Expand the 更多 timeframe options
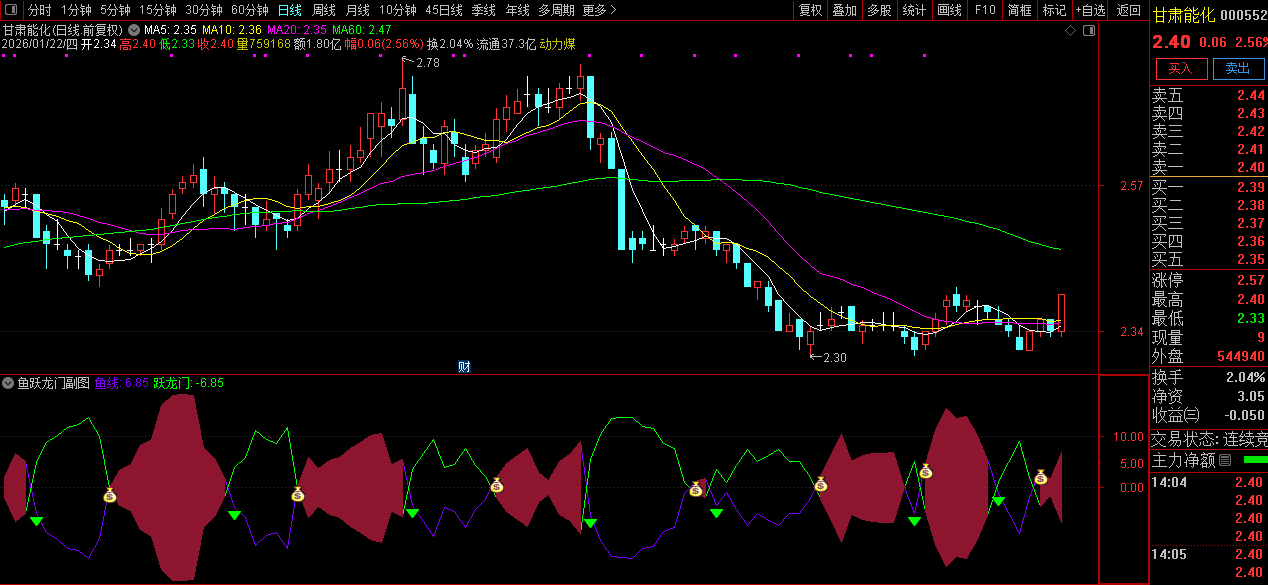This screenshot has width=1268, height=585. click(599, 10)
